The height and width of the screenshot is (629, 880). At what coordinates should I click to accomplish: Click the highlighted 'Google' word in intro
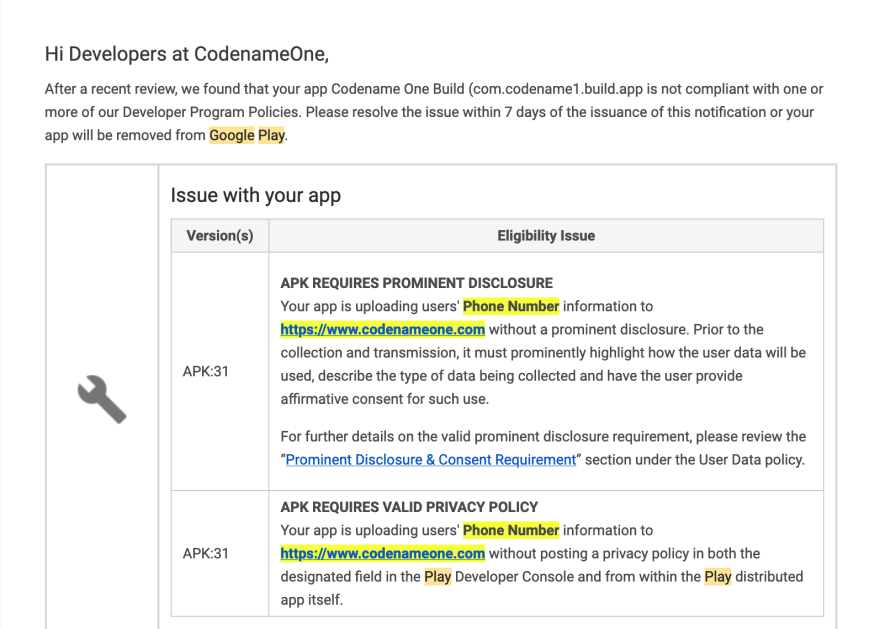pyautogui.click(x=232, y=135)
